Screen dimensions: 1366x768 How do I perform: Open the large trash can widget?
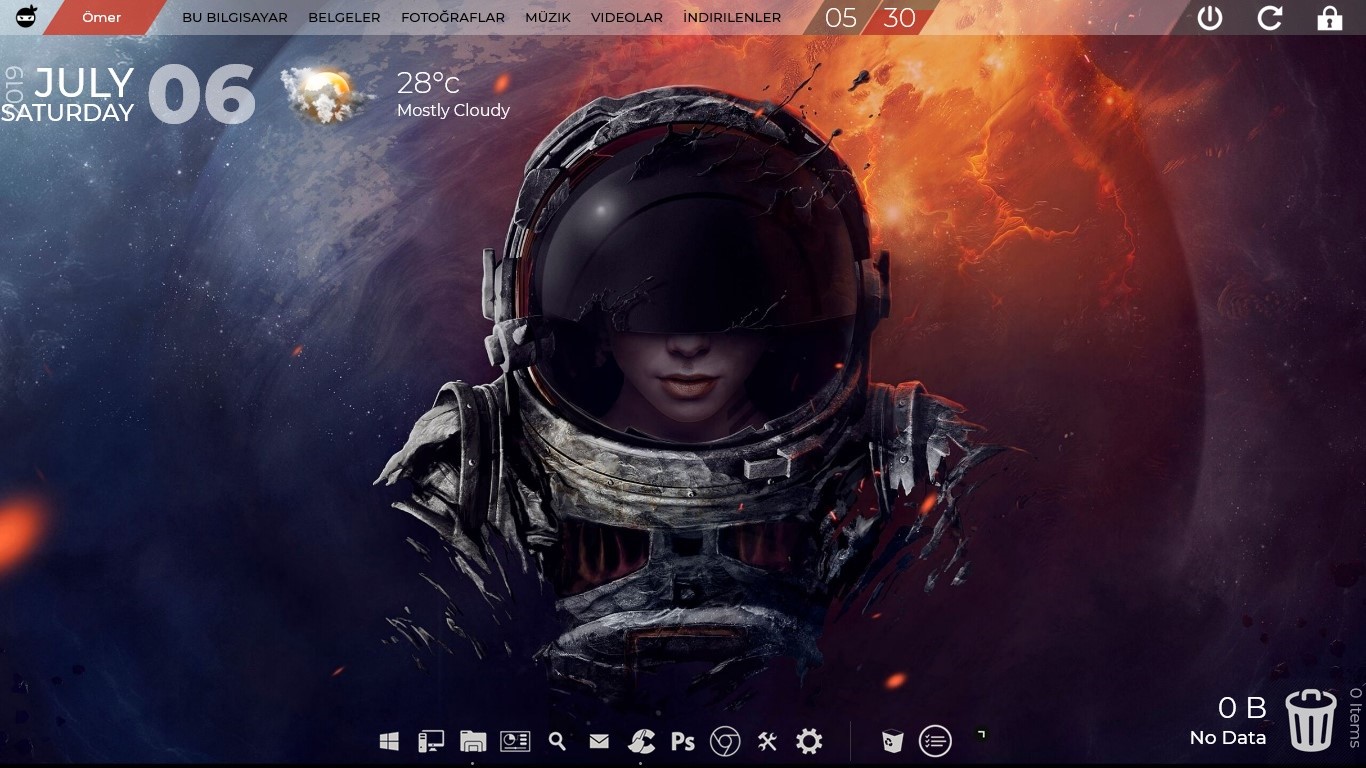(1311, 720)
